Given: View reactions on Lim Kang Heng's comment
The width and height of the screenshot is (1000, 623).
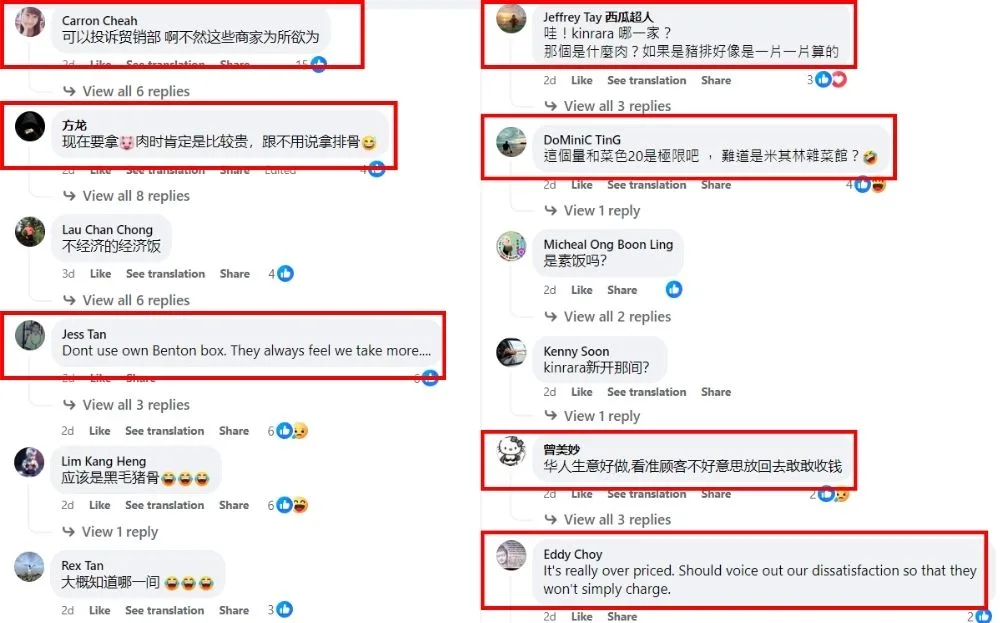Looking at the screenshot, I should pos(292,505).
